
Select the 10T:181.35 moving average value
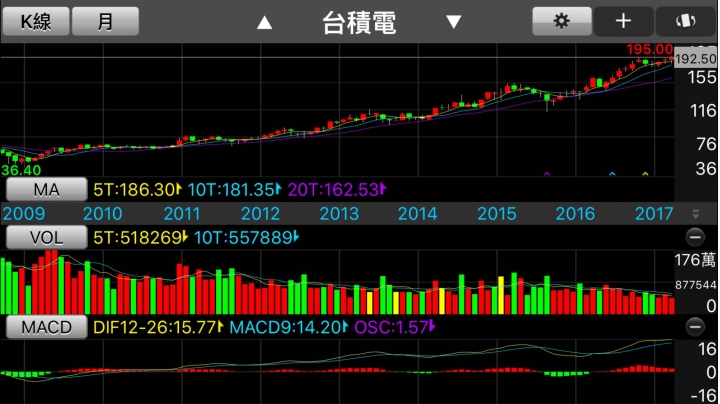(234, 189)
